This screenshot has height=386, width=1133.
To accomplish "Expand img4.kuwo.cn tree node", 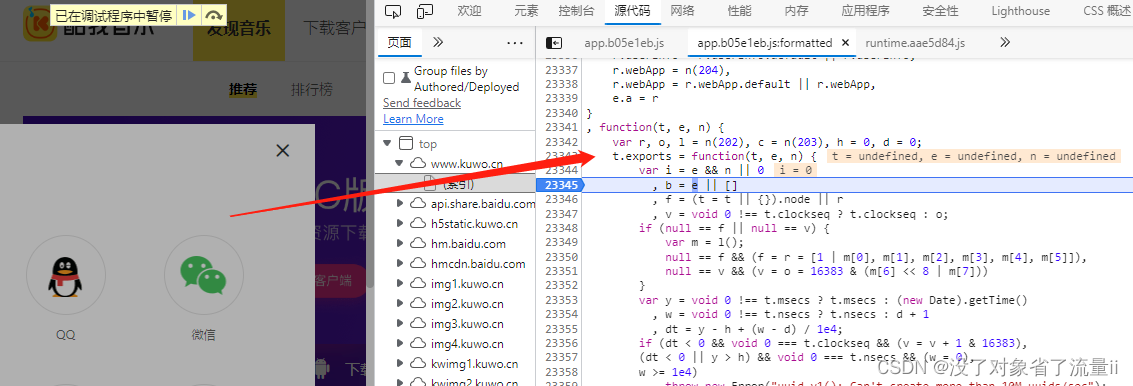I will (400, 343).
